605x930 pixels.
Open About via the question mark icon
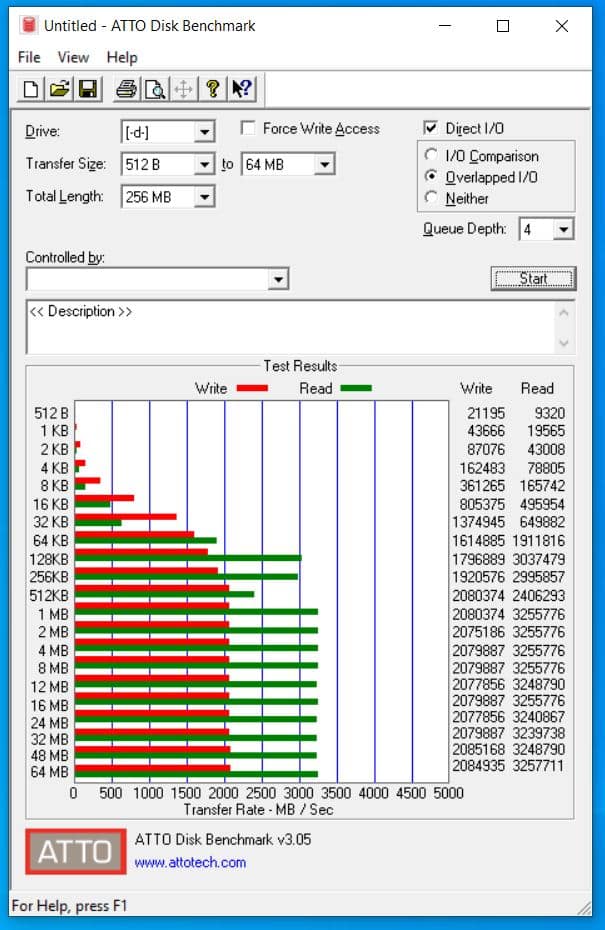point(212,89)
